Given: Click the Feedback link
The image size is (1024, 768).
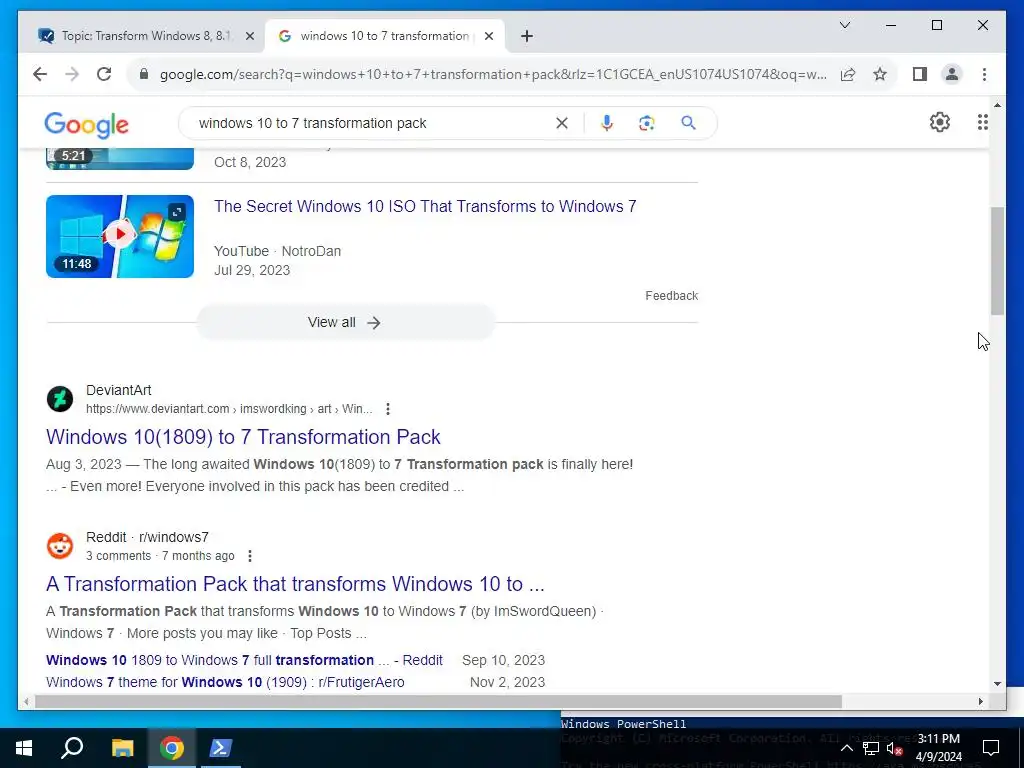Looking at the screenshot, I should pyautogui.click(x=671, y=296).
